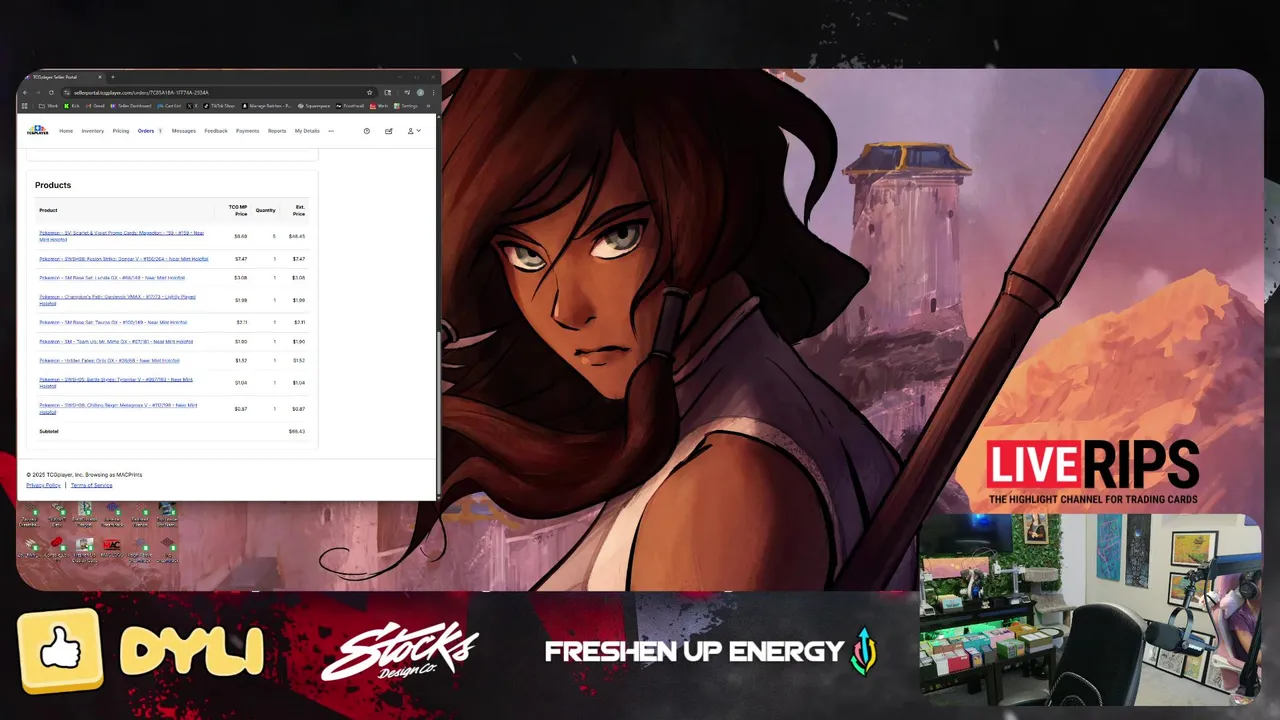This screenshot has height=720, width=1280.
Task: Open the Seller Dashboard bookmark
Action: click(x=131, y=106)
